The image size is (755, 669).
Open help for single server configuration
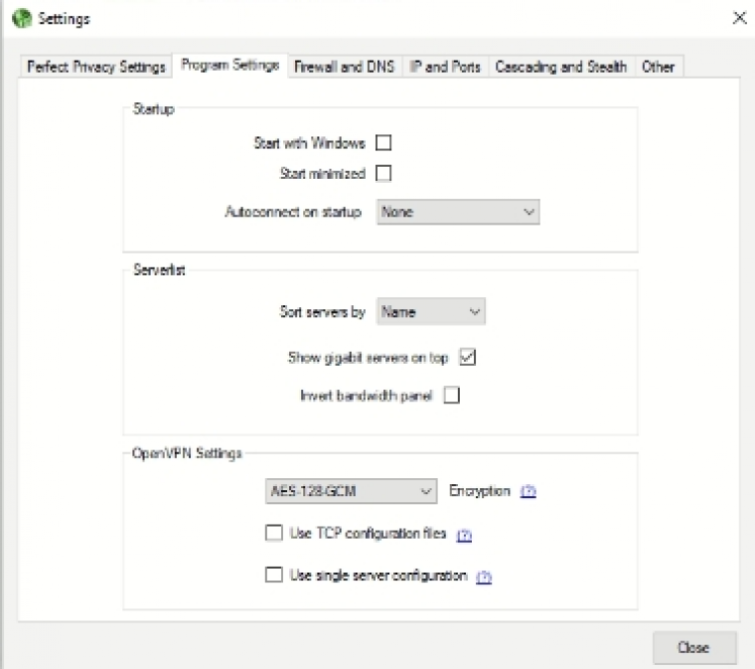[484, 577]
